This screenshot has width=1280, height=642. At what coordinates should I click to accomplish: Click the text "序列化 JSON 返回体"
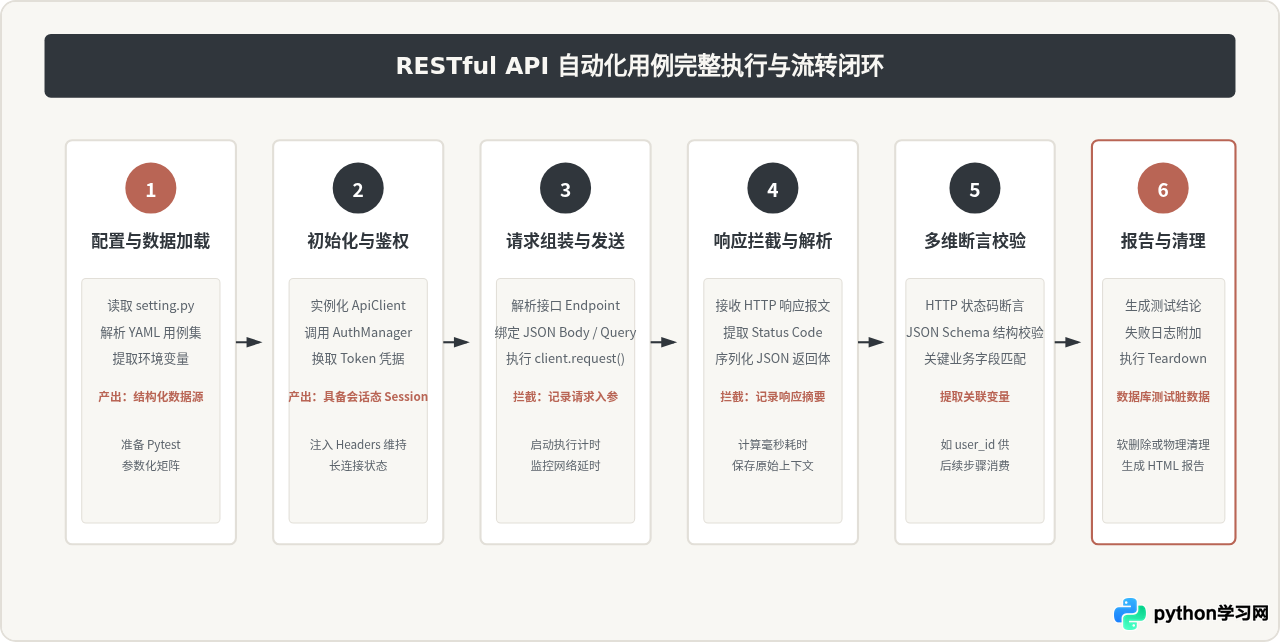pyautogui.click(x=773, y=358)
